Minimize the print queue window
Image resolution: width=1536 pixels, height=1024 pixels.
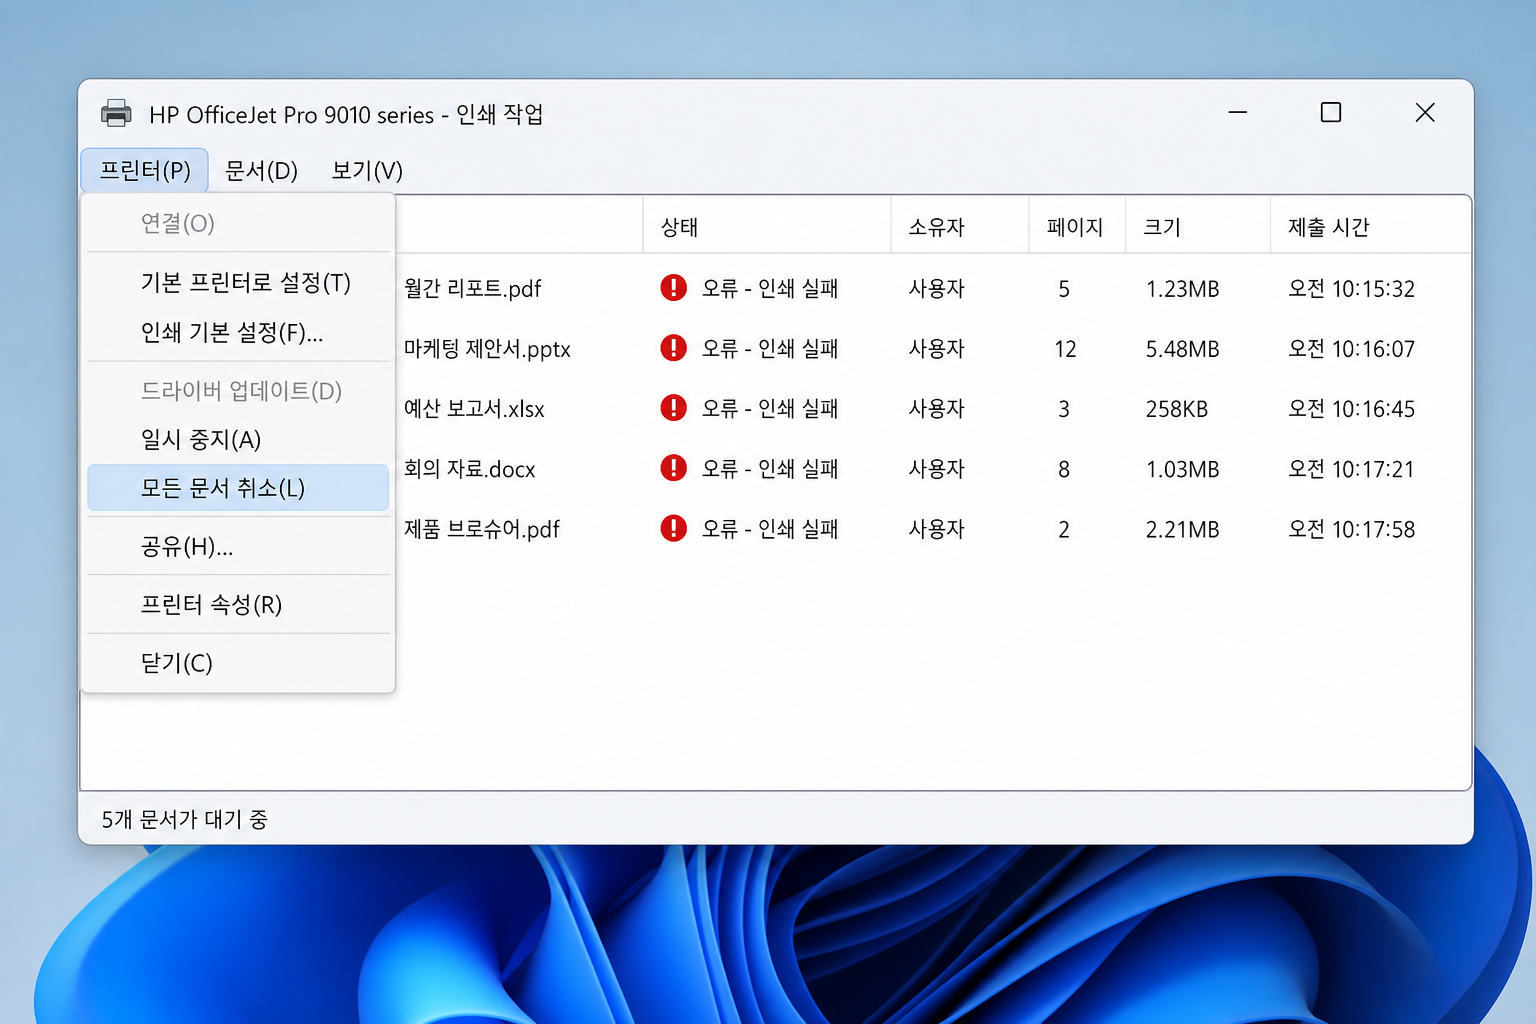point(1238,112)
